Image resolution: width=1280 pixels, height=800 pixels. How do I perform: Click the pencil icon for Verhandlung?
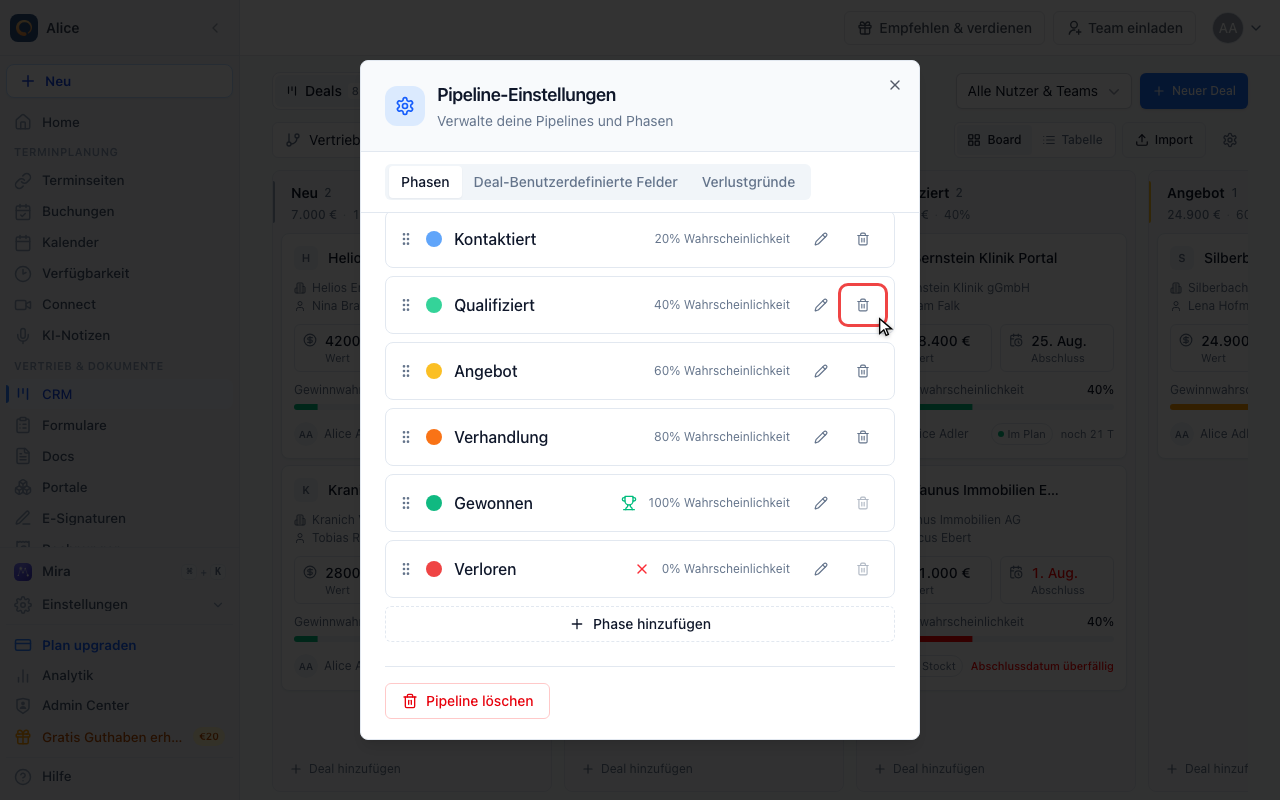click(x=821, y=437)
